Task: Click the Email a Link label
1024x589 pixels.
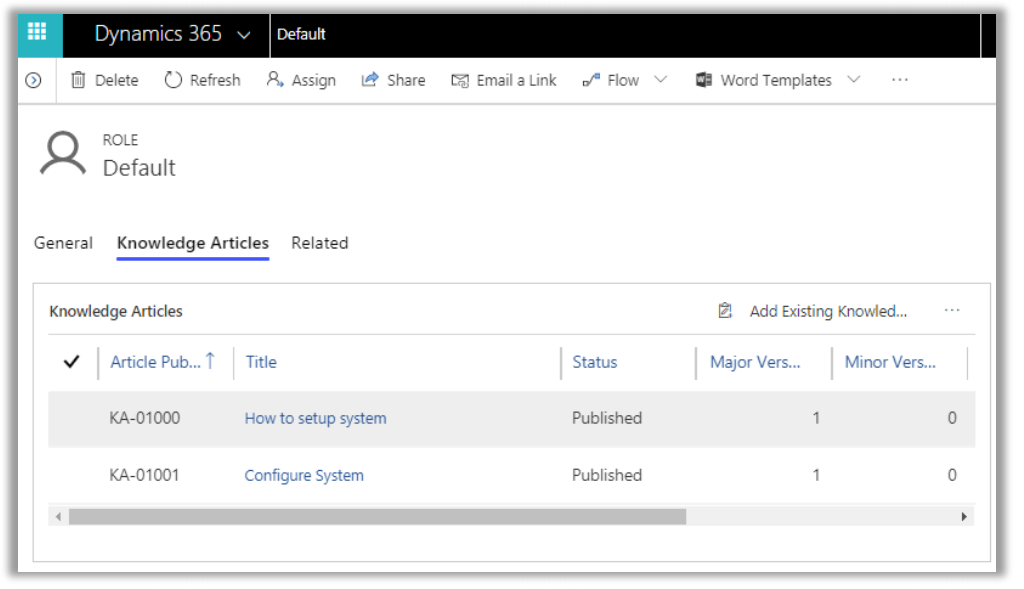Action: 517,80
